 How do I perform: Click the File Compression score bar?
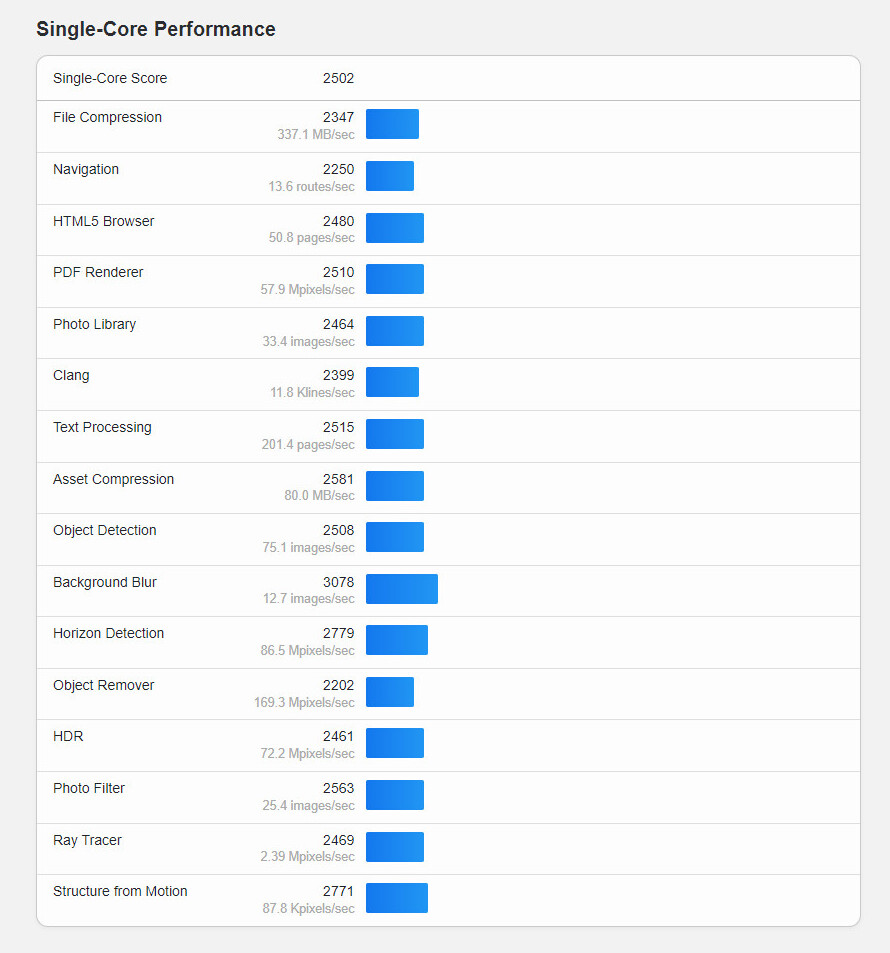pos(392,124)
